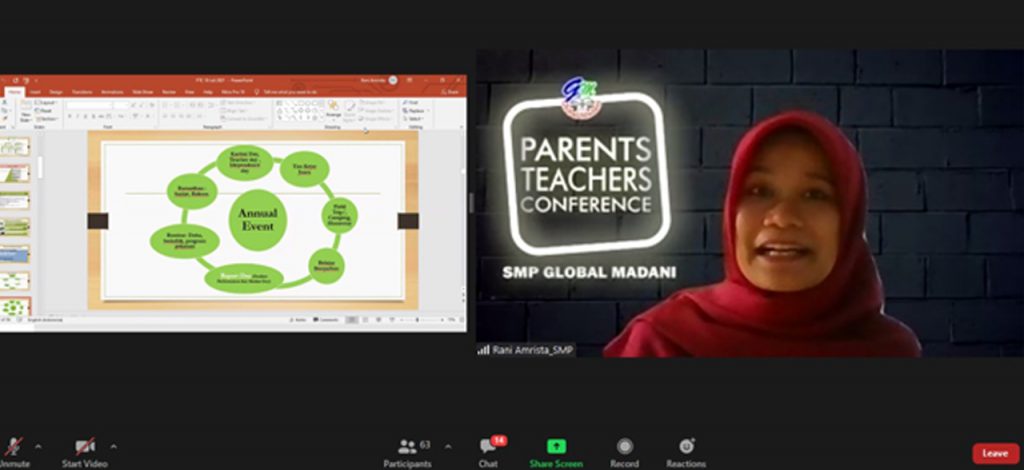Select the blue slide thumbnail
Image resolution: width=1024 pixels, height=470 pixels.
click(16, 254)
